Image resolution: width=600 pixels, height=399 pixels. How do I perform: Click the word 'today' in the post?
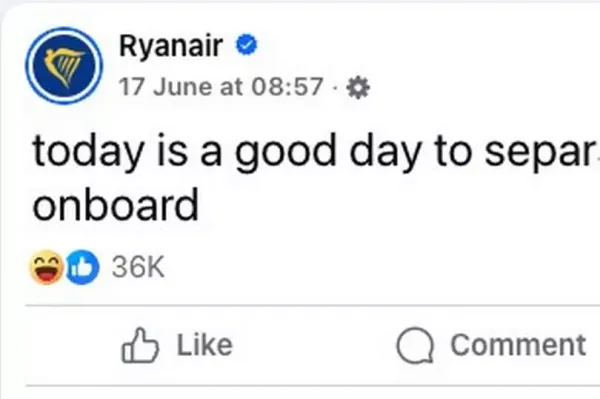pos(88,151)
